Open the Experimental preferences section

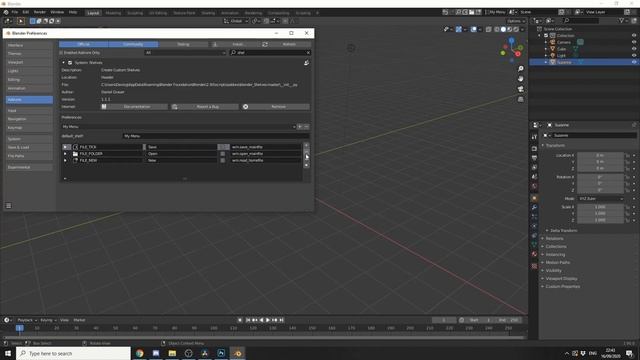[x=29, y=167]
